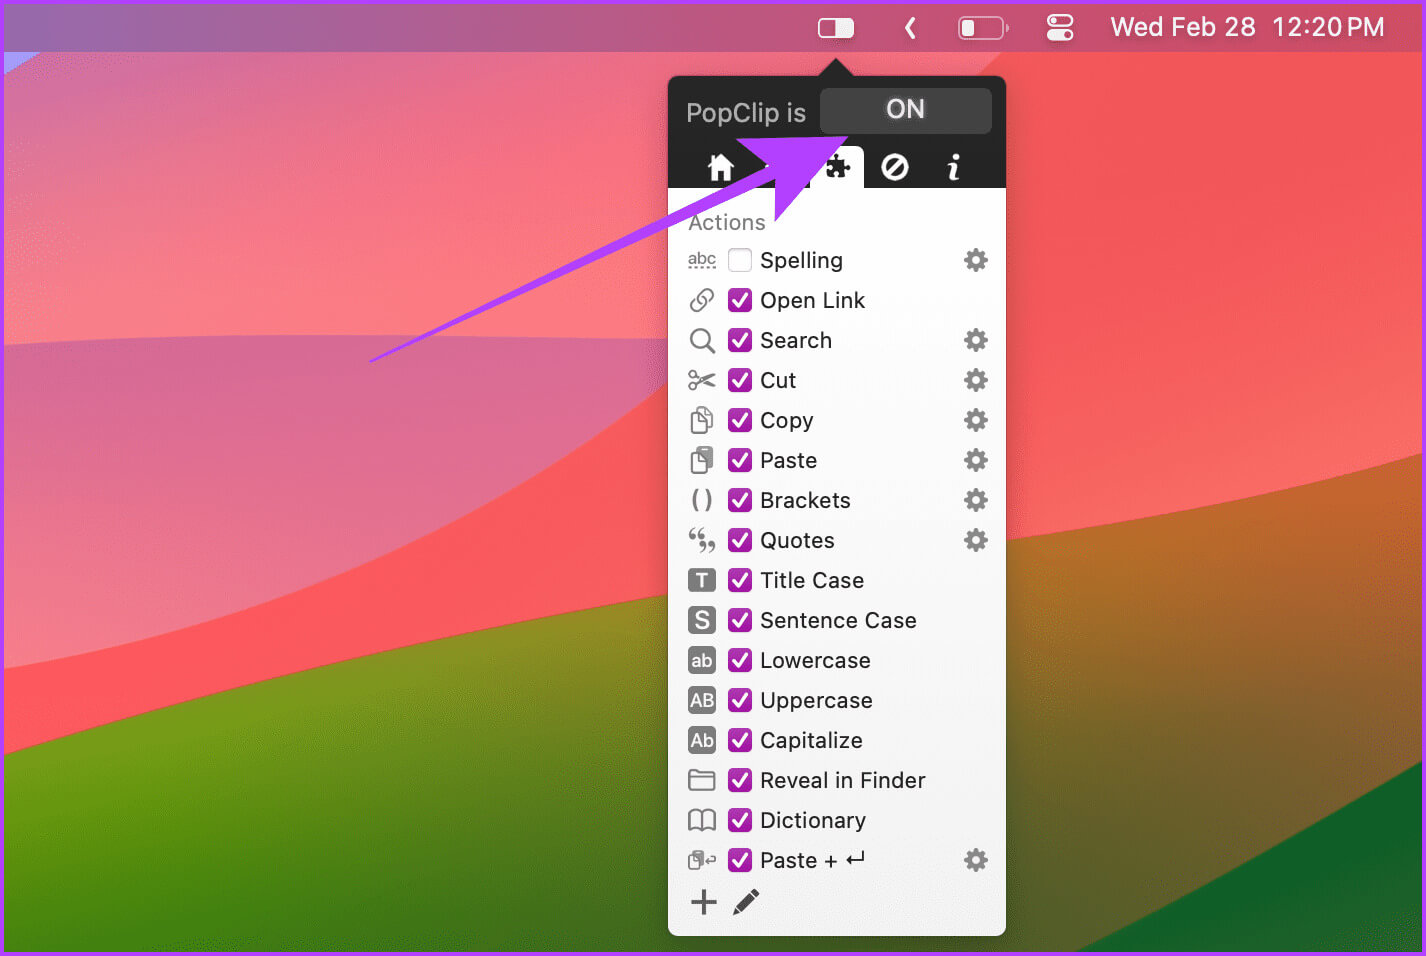
Task: Uncheck the Cut action
Action: 740,380
